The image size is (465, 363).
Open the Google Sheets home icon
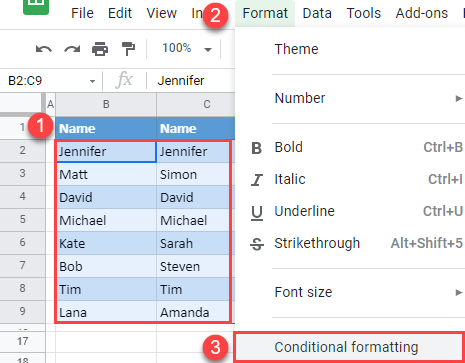point(36,6)
